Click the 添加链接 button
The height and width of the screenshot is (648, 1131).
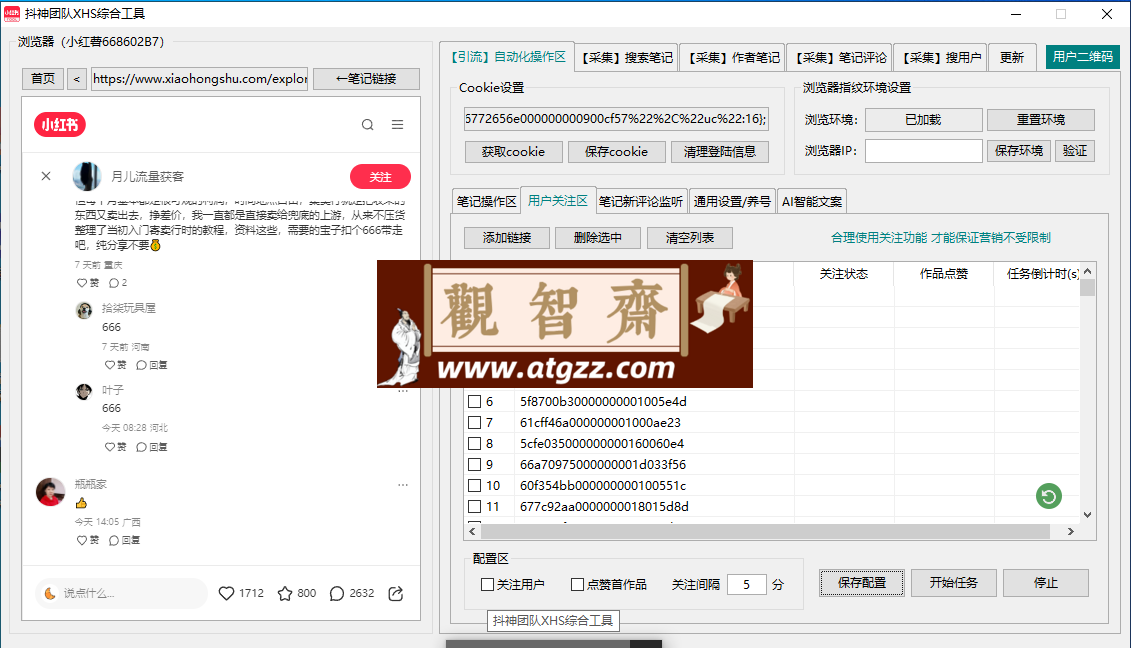click(x=507, y=238)
